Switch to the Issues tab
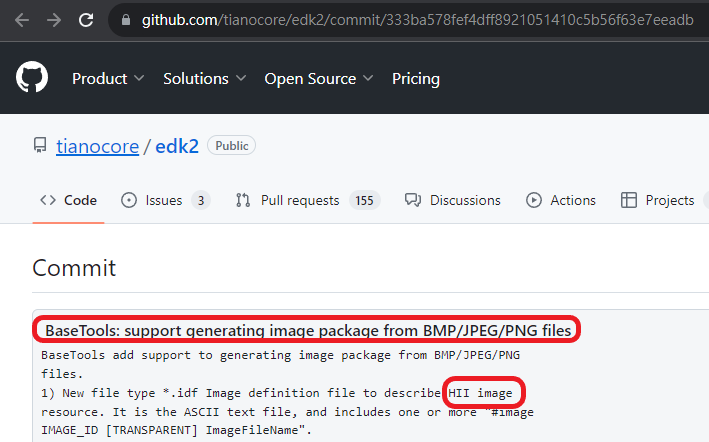Viewport: 709px width, 442px height. tap(165, 200)
